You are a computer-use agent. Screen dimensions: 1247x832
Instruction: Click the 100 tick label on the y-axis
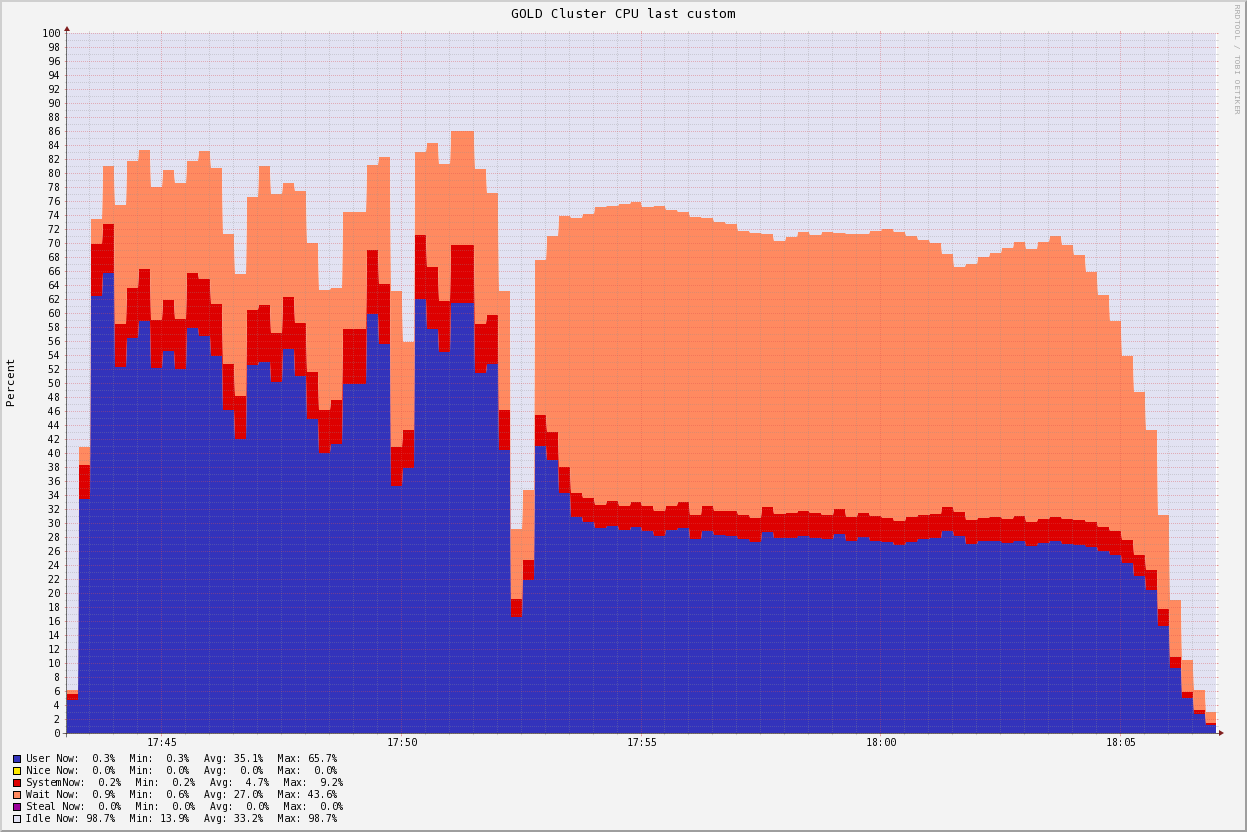coord(51,33)
